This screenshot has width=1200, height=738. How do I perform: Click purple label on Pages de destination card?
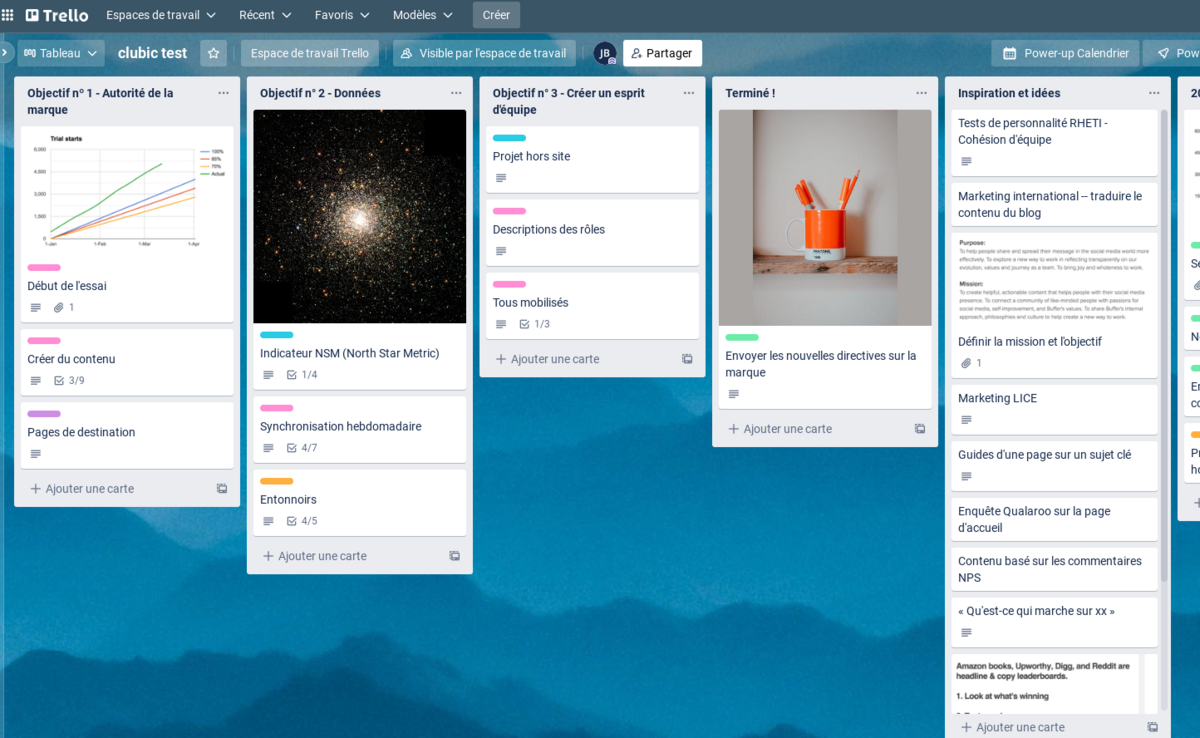tap(44, 414)
